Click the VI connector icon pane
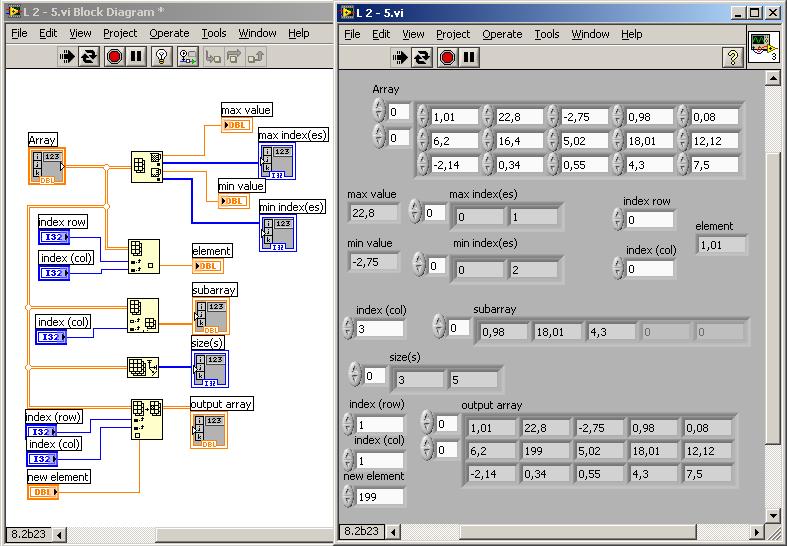The image size is (787, 546). [x=763, y=48]
